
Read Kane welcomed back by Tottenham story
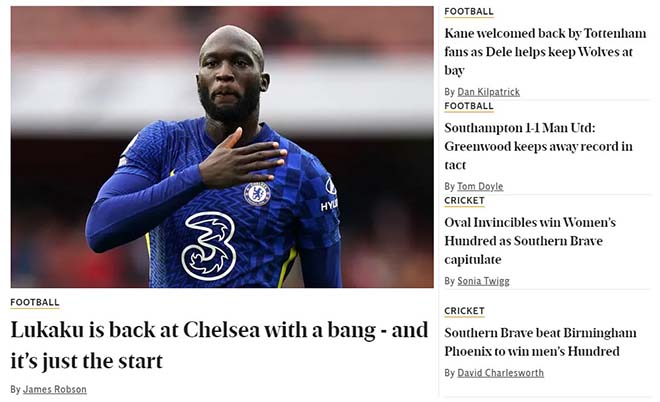pyautogui.click(x=545, y=52)
